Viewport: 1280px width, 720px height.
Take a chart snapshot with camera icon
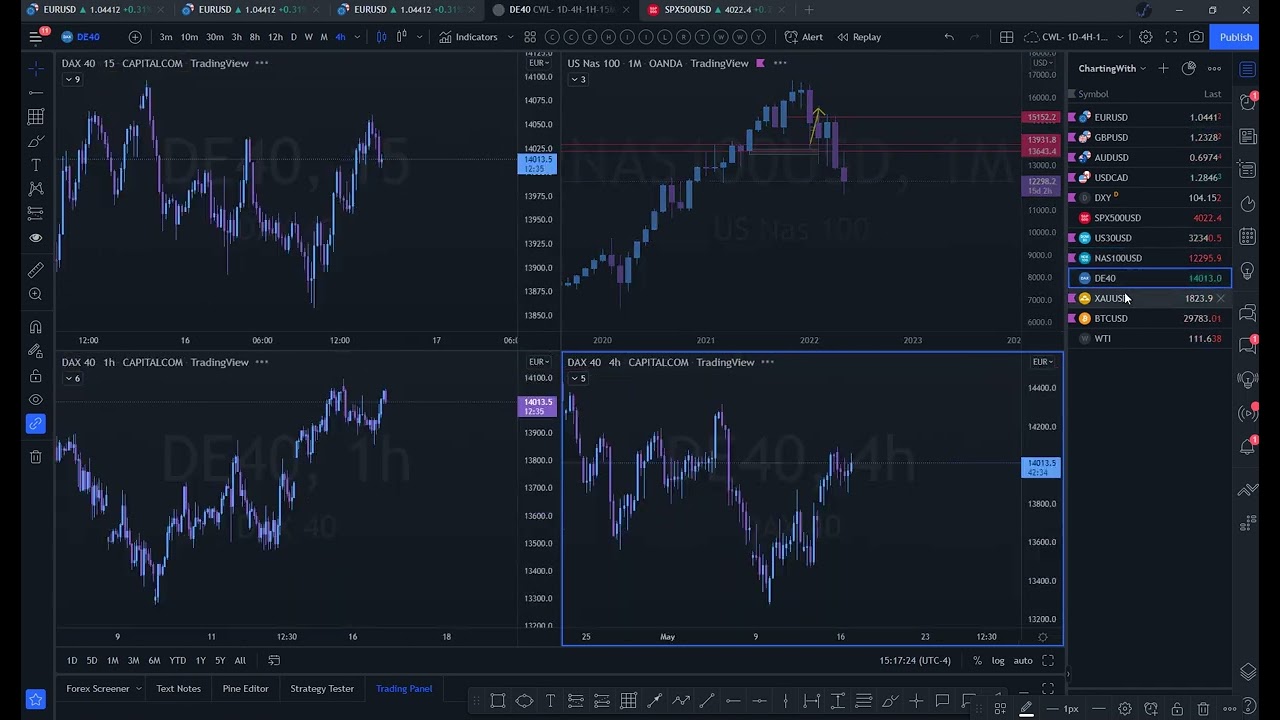pos(1196,37)
